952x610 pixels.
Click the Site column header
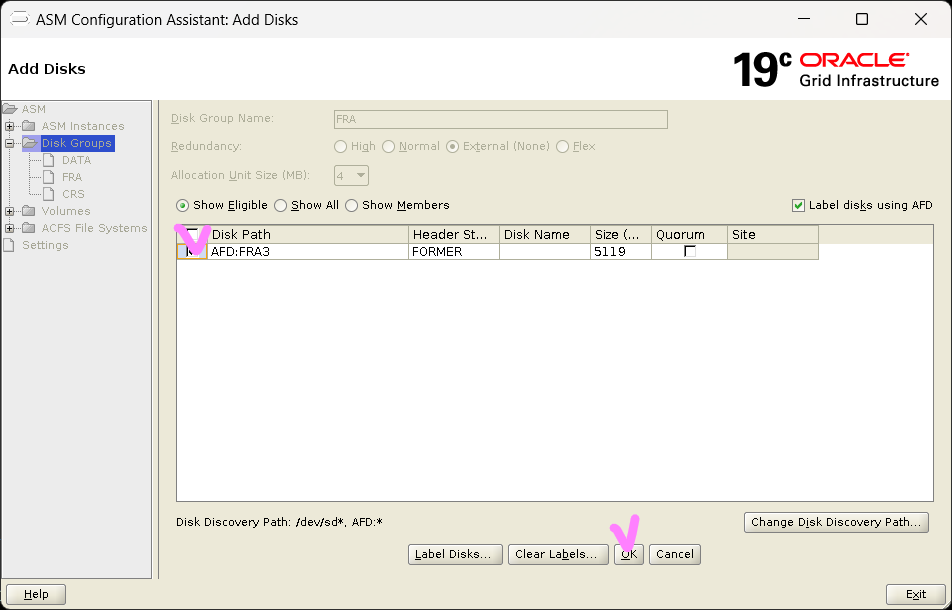pos(773,234)
